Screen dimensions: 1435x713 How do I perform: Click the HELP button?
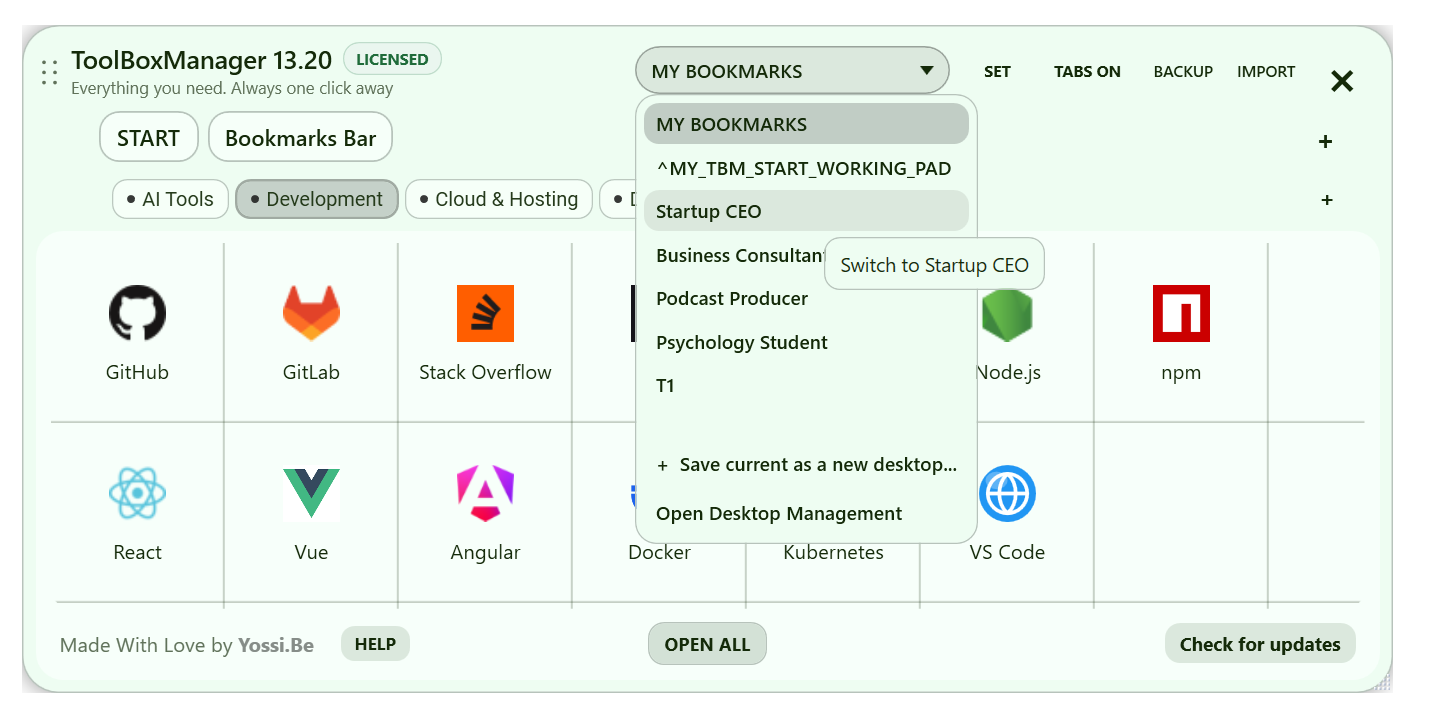click(375, 644)
